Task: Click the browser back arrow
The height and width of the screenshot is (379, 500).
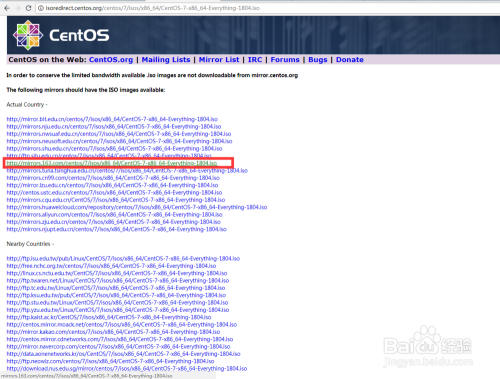Action: pos(7,8)
